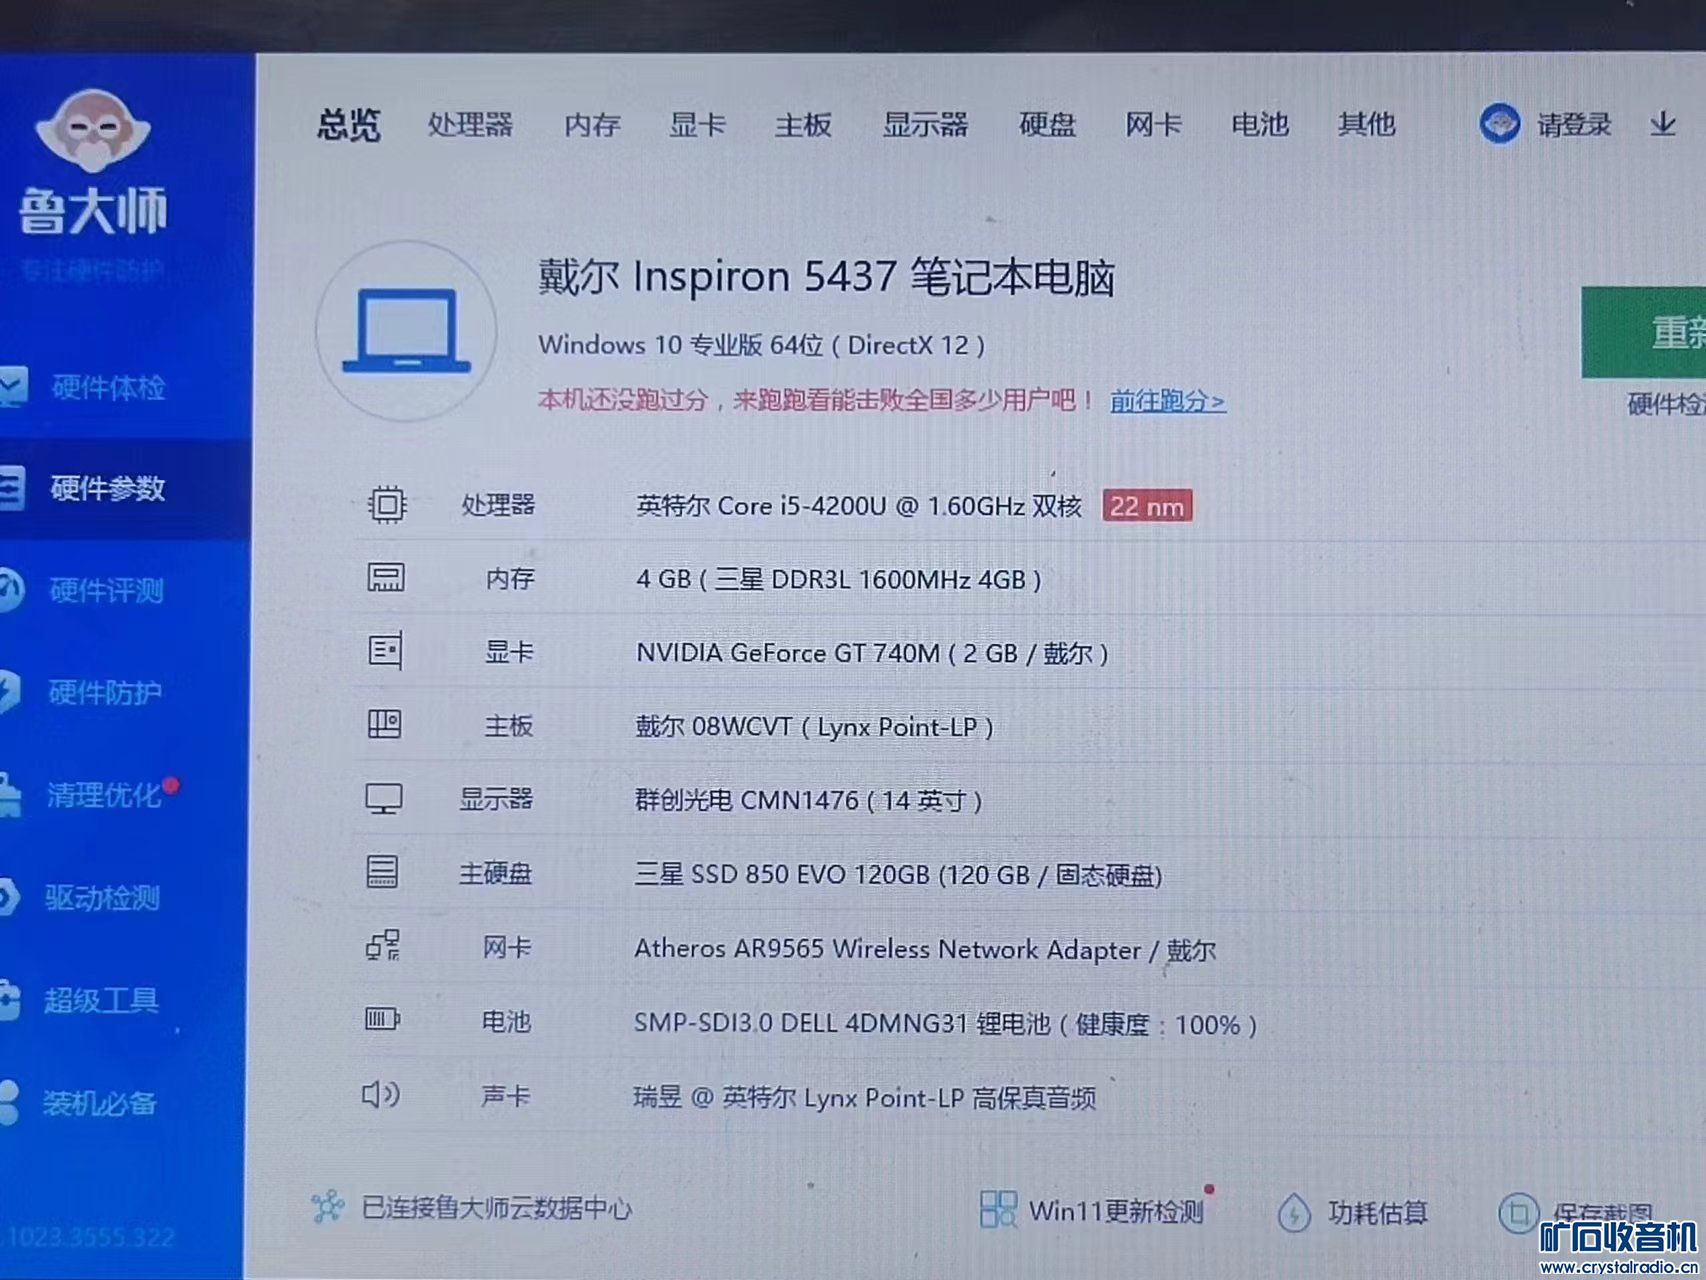Open the 总览 overview tab
Screen dimensions: 1706x1280
coord(349,125)
